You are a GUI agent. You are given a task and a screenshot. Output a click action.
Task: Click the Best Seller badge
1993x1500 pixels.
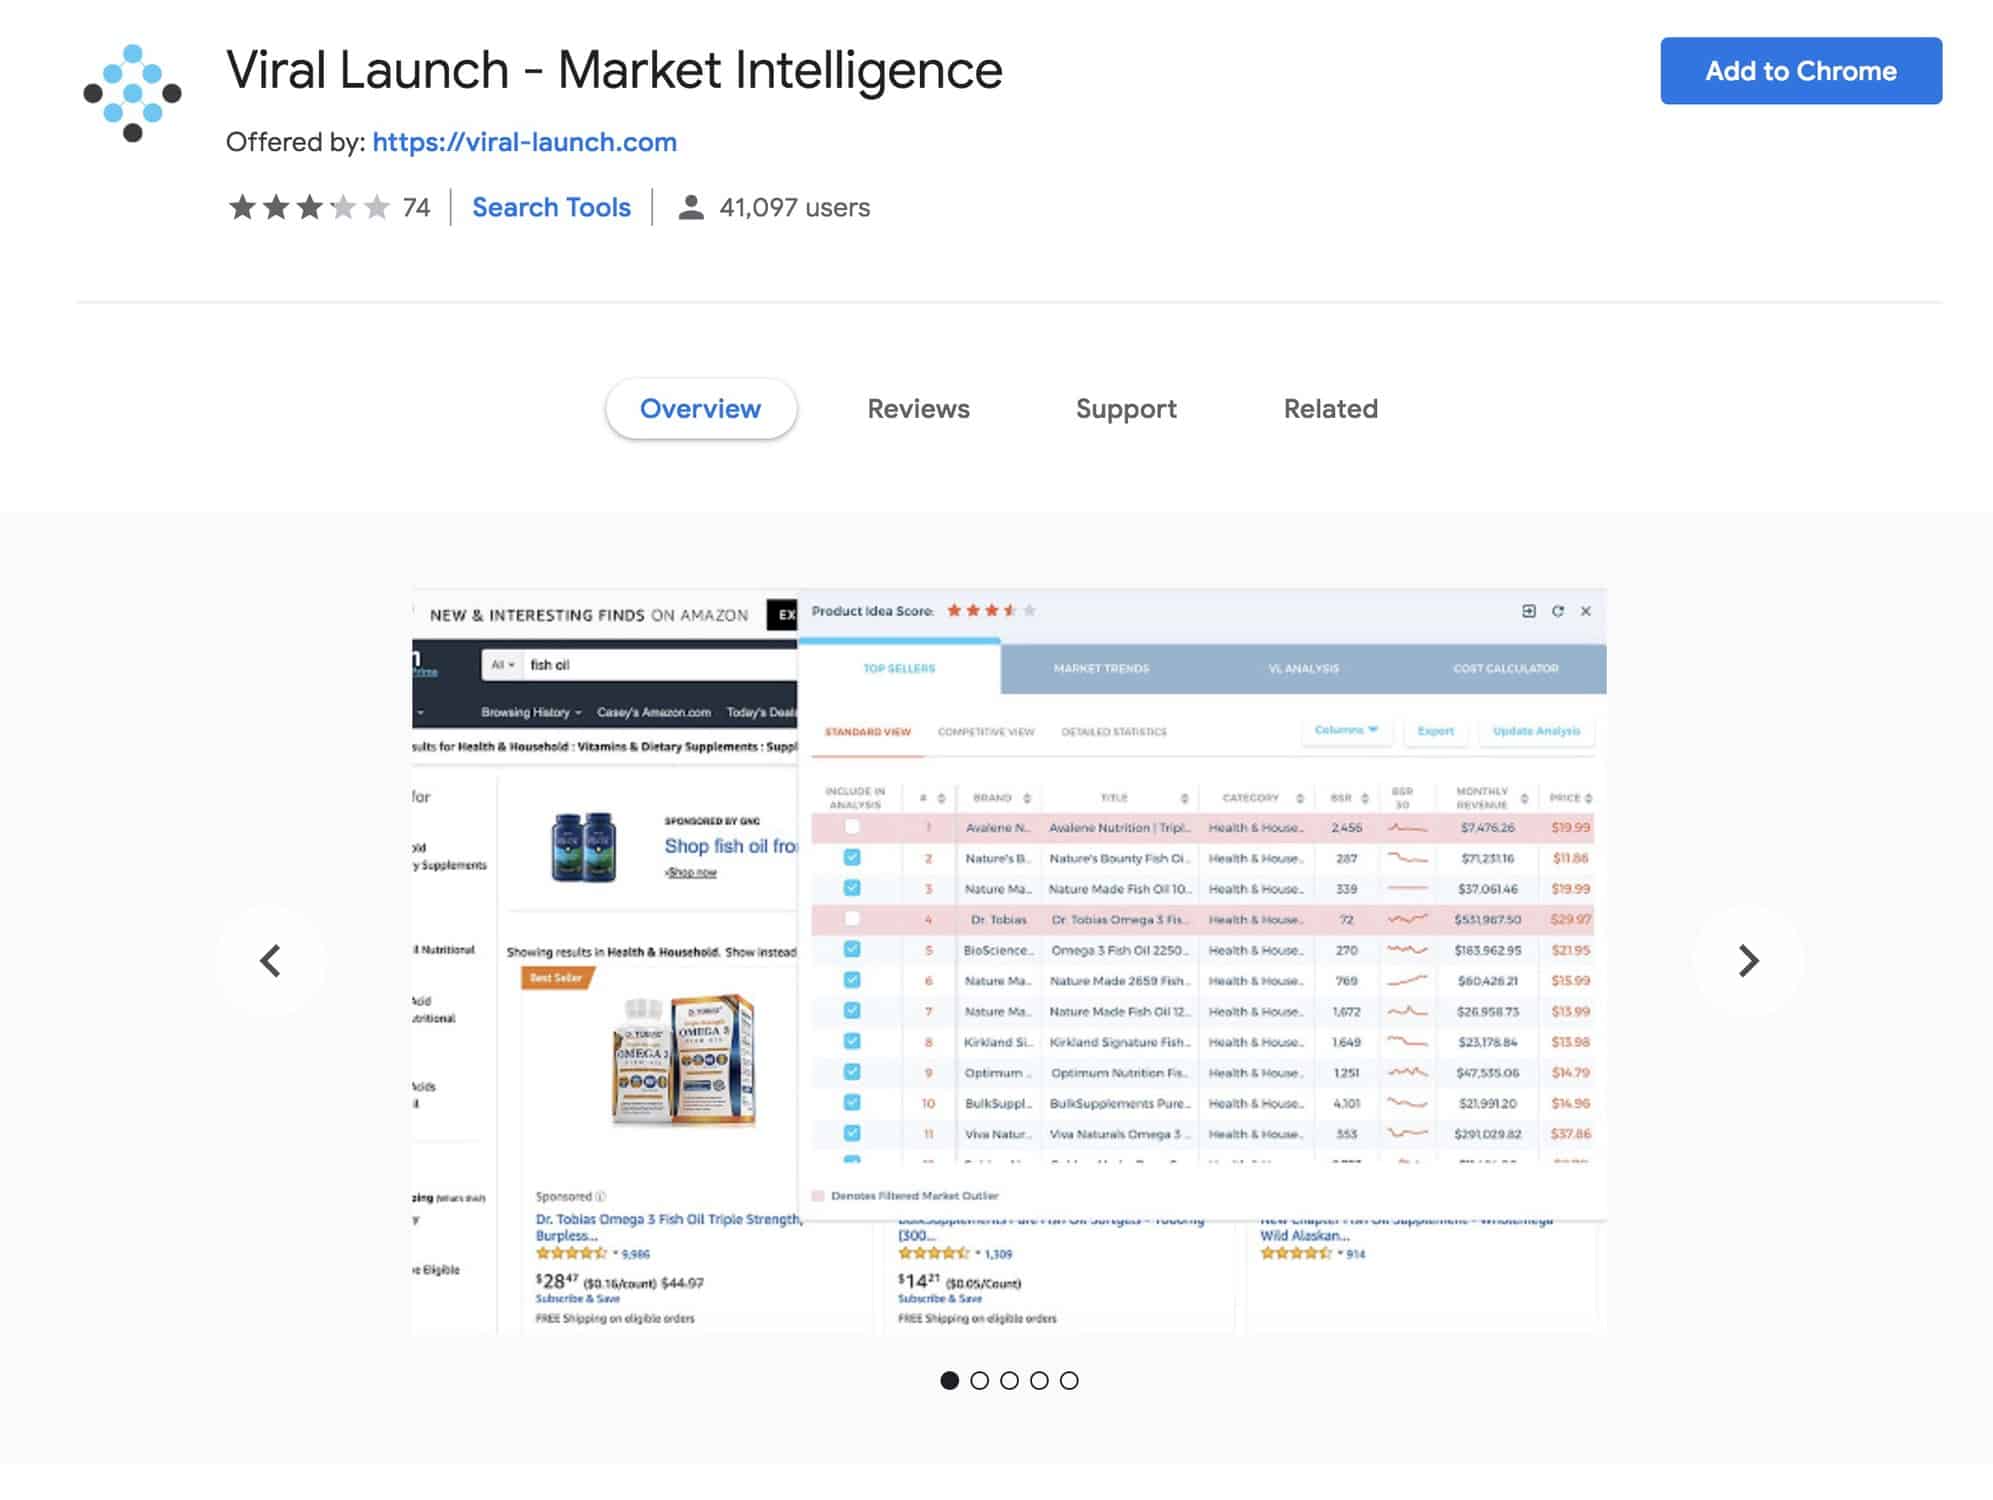[556, 978]
